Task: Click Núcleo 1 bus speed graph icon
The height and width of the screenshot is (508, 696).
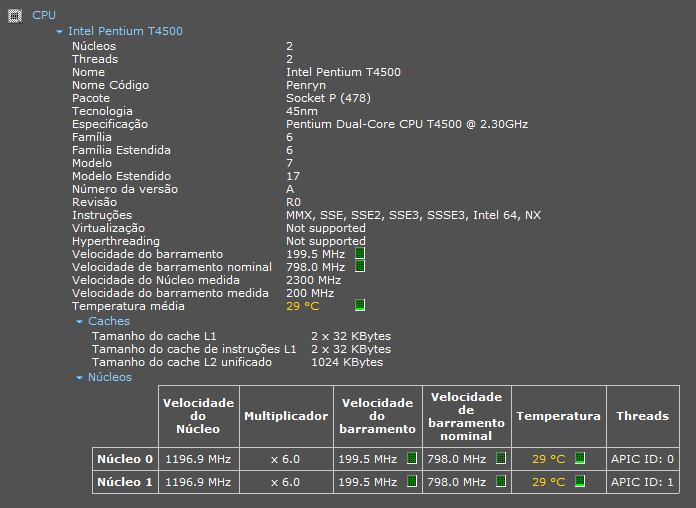Action: click(x=412, y=481)
